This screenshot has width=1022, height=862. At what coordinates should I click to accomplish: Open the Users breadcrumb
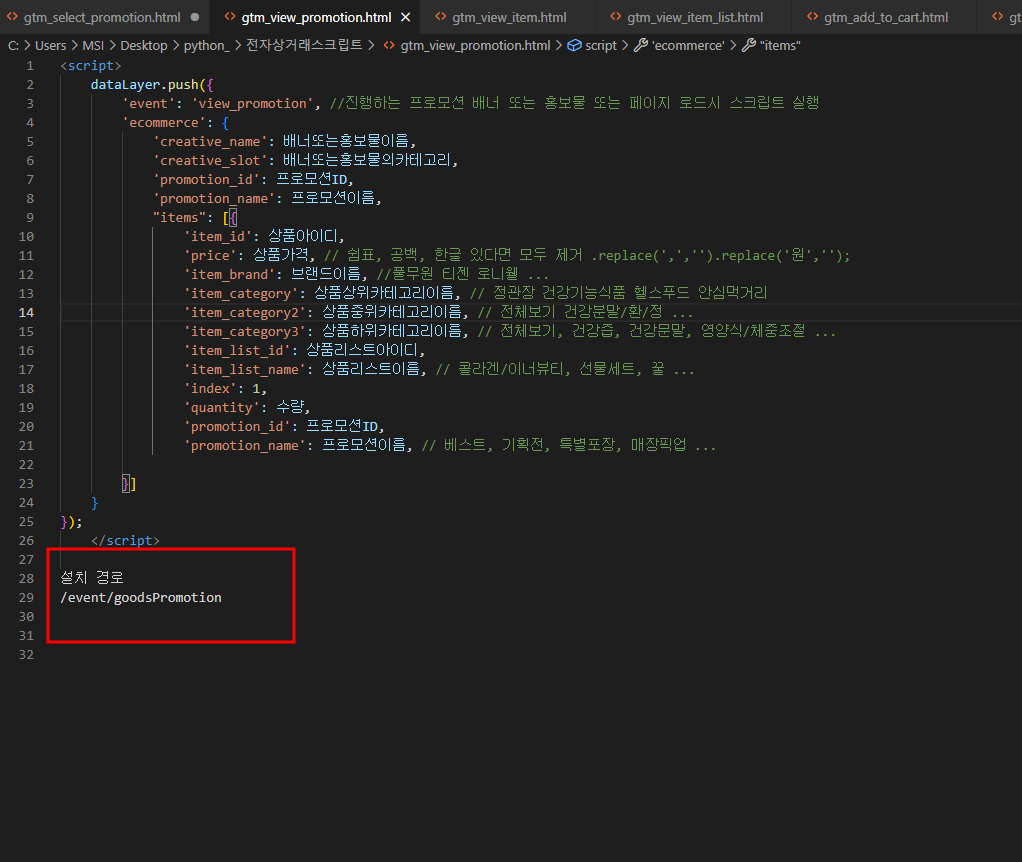point(51,46)
